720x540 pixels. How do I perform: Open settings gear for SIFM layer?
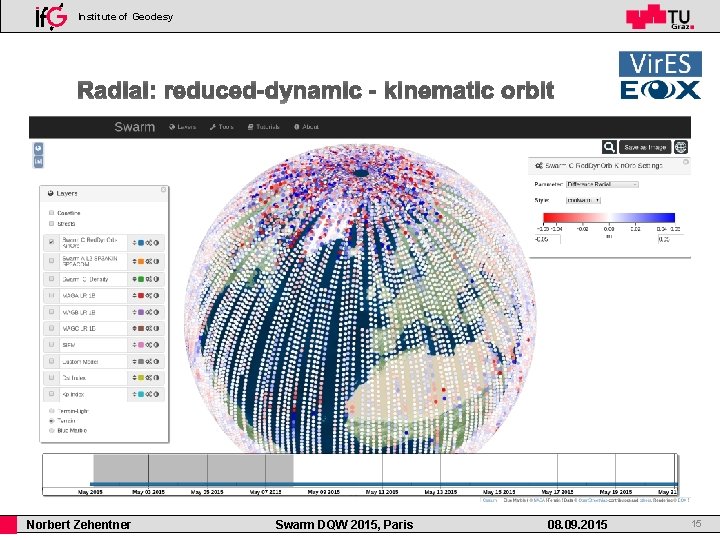[x=149, y=345]
